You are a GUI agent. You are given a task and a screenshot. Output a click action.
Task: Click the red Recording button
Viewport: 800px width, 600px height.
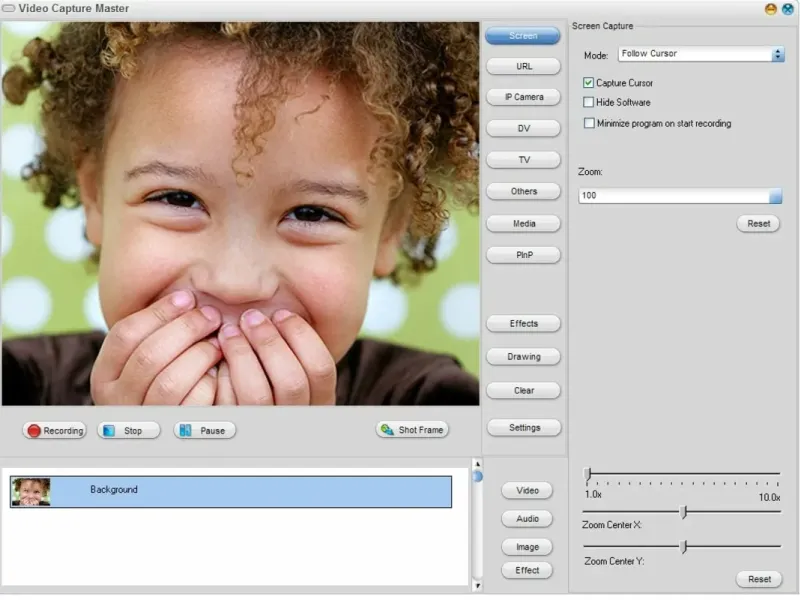[55, 431]
